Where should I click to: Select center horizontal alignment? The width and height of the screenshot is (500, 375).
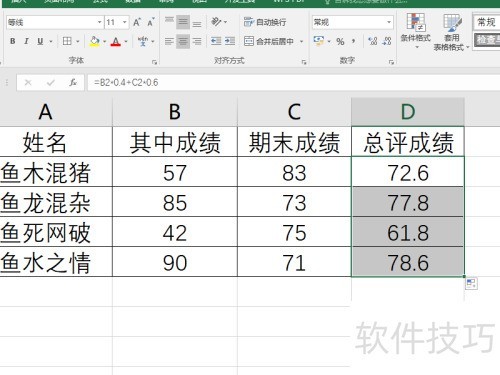183,41
